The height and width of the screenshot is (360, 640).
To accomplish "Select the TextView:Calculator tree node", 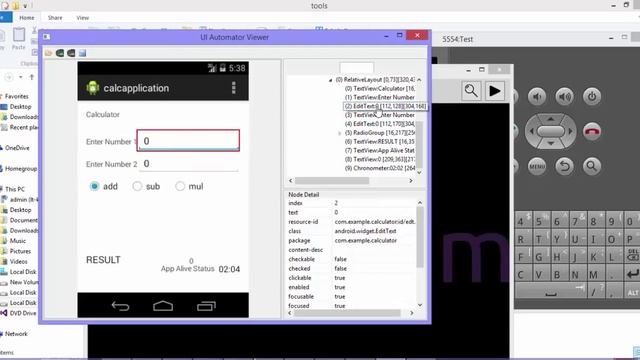I will 380,89.
